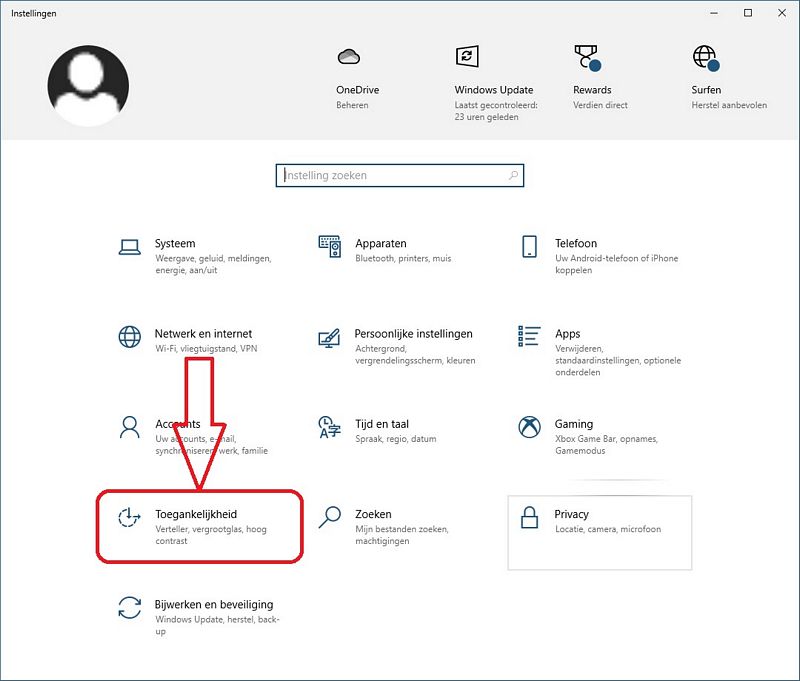
Task: Open the Apps category title
Action: [x=567, y=334]
